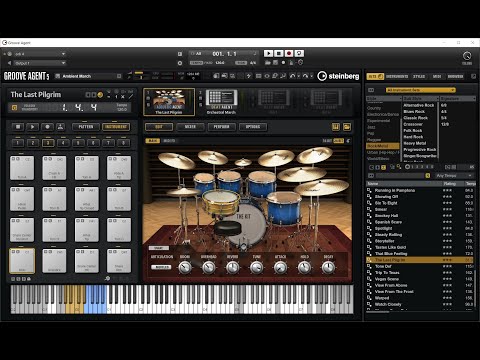
Task: Open the Ambient March preset selector
Action: [89, 76]
